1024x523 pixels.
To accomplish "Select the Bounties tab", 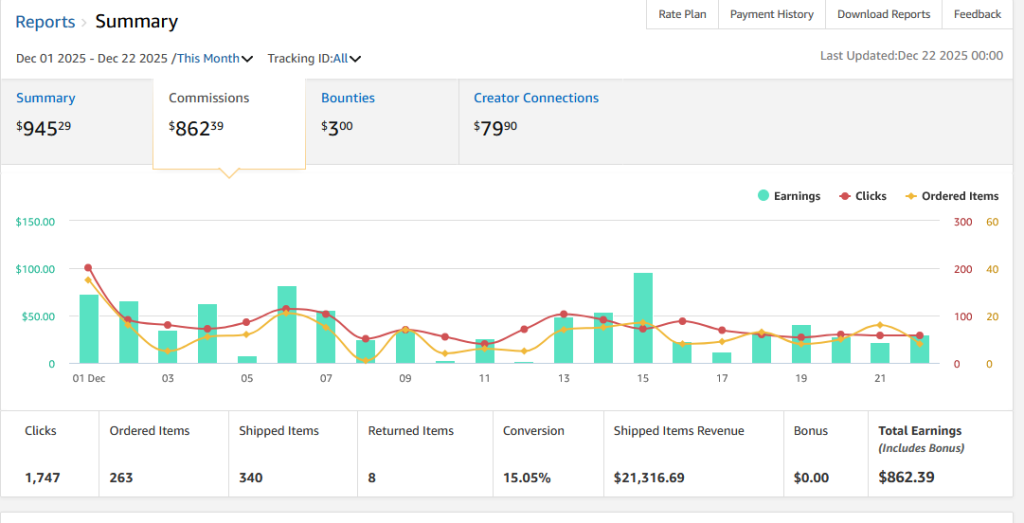I will click(348, 98).
